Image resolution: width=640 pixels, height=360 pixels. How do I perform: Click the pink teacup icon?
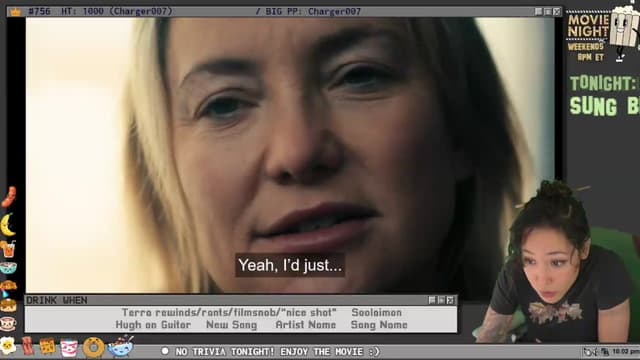(8, 324)
